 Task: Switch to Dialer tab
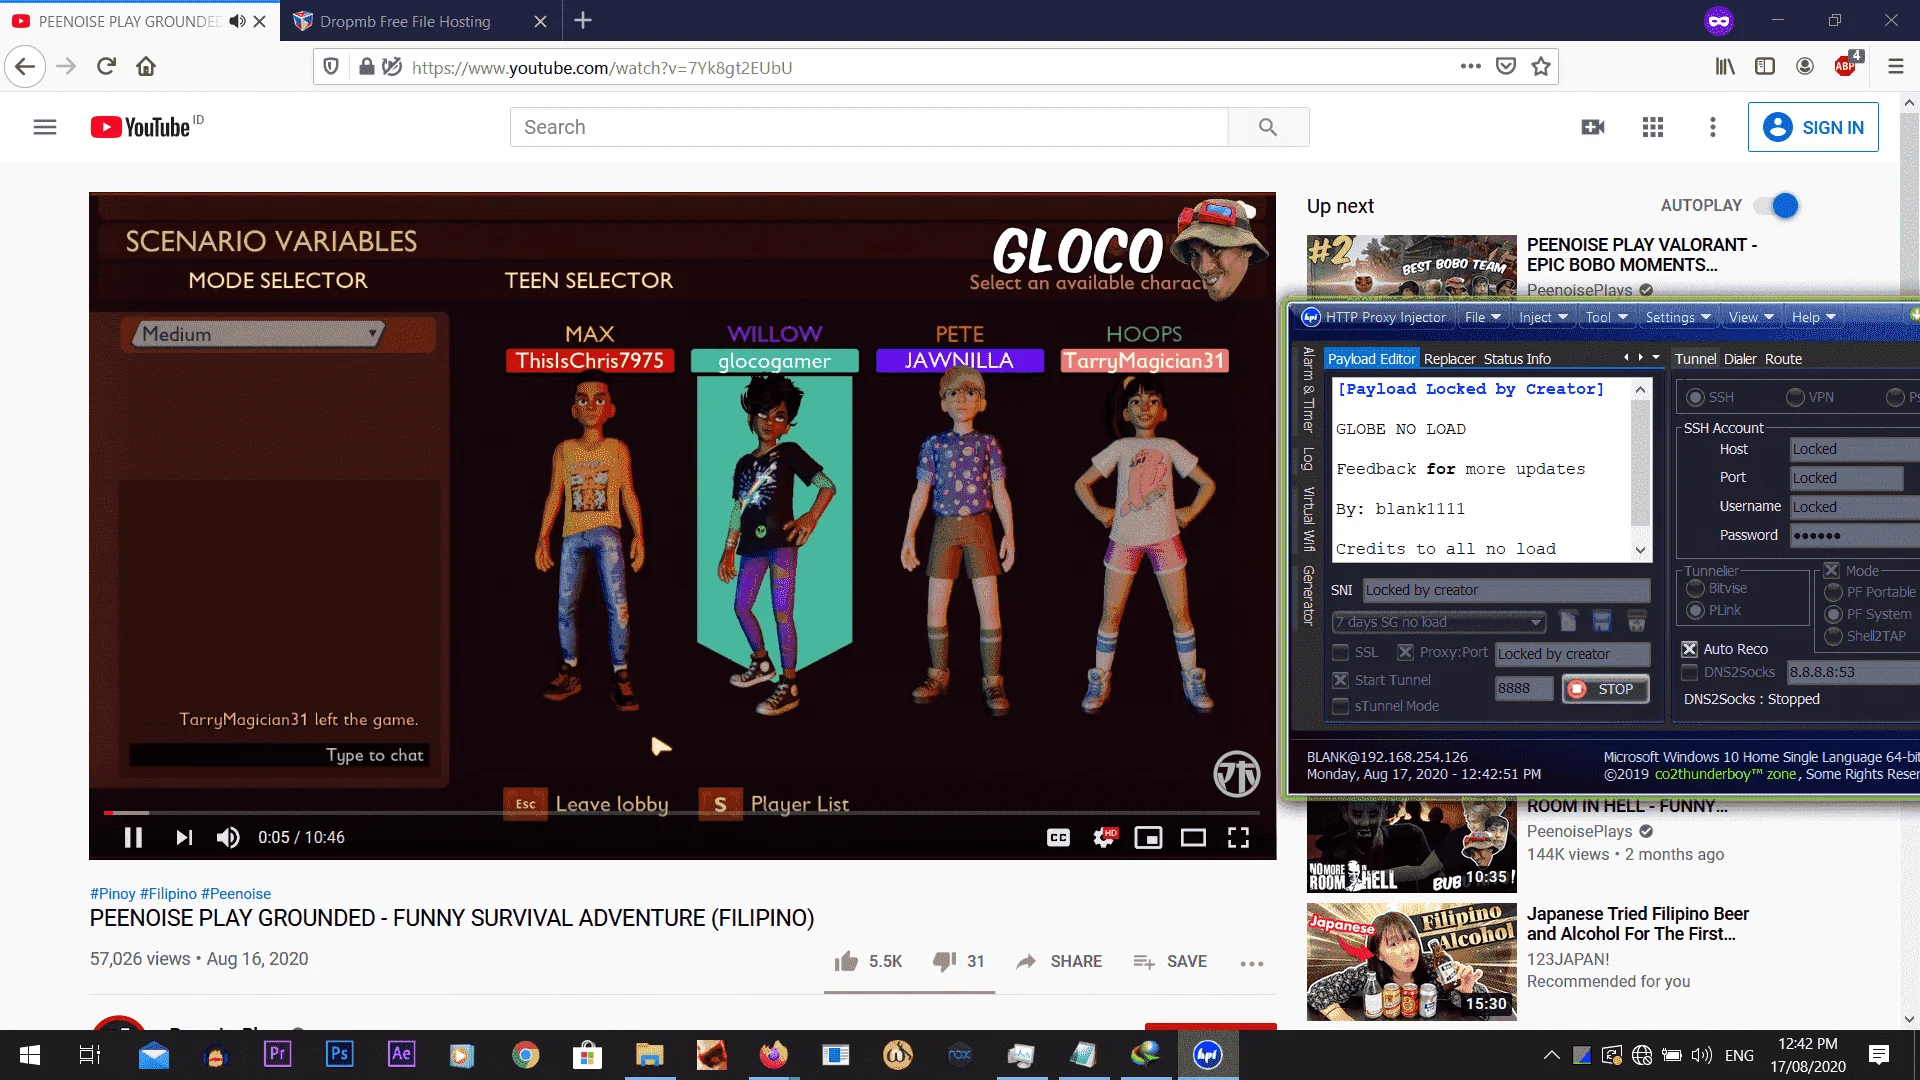click(x=1740, y=359)
